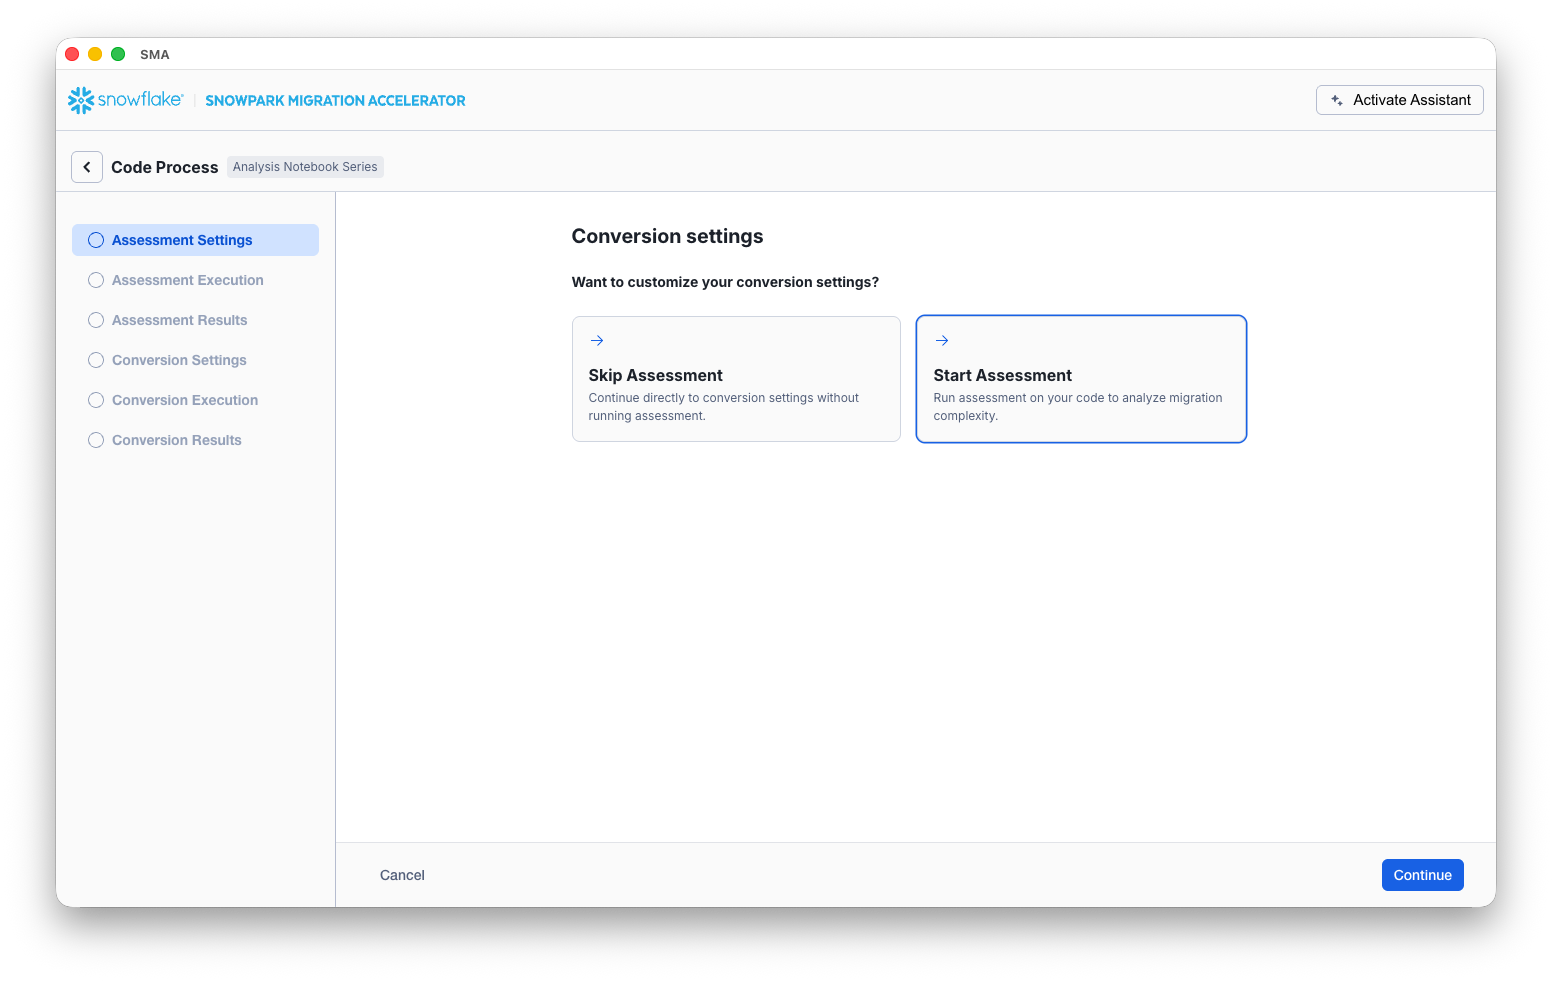Select the Skip Assessment option card
The image size is (1552, 981).
(736, 379)
